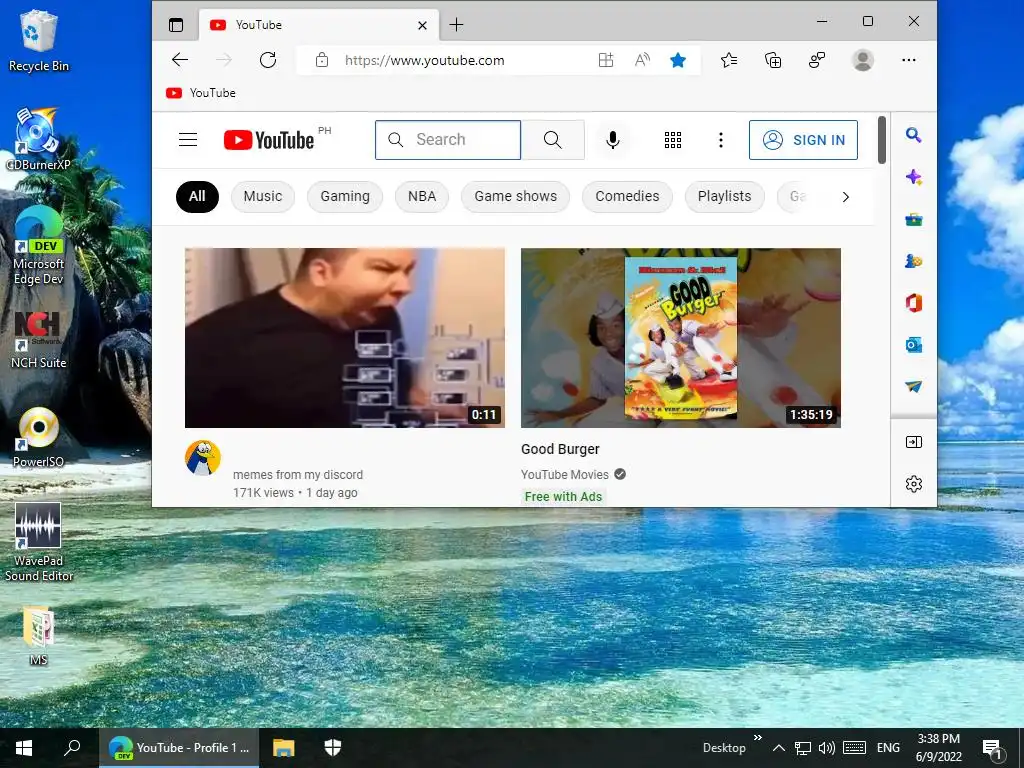The width and height of the screenshot is (1024, 768).
Task: Open the Outlook icon in Edge sidebar
Action: pyautogui.click(x=914, y=345)
